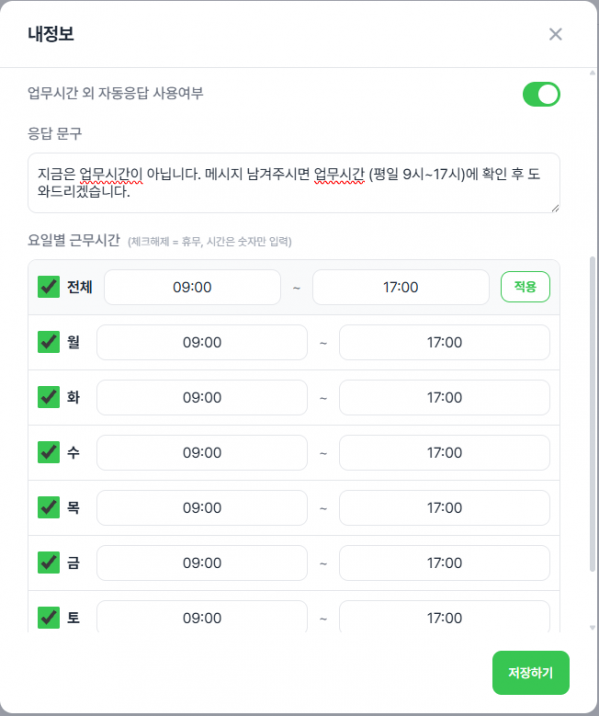This screenshot has height=716, width=599.
Task: Click 수 end time 17:00 field
Action: click(x=444, y=453)
